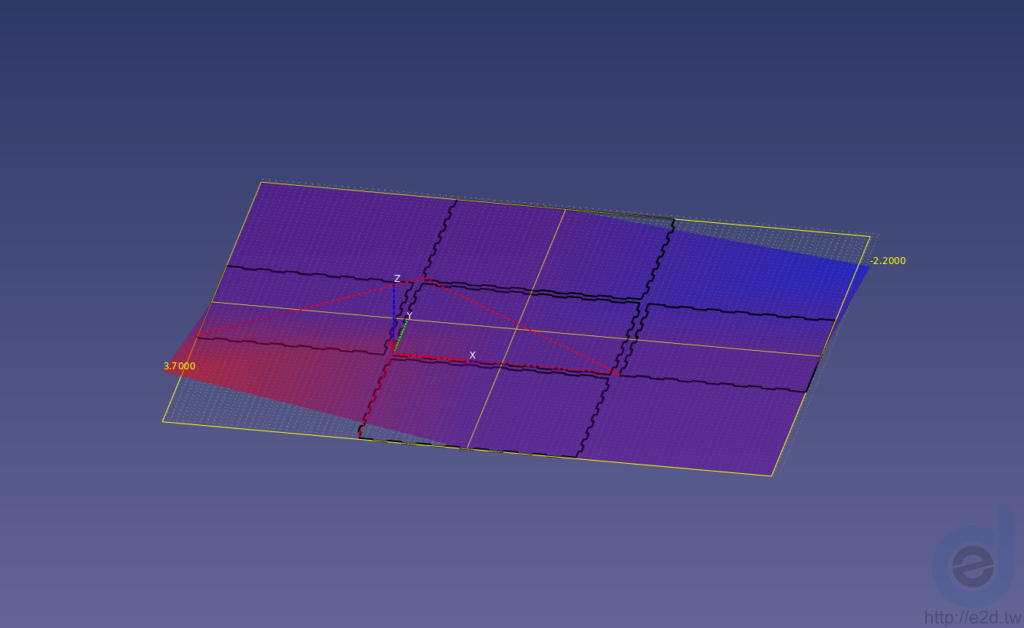The width and height of the screenshot is (1024, 628).
Task: Pick the green Y axis line
Action: 401,336
